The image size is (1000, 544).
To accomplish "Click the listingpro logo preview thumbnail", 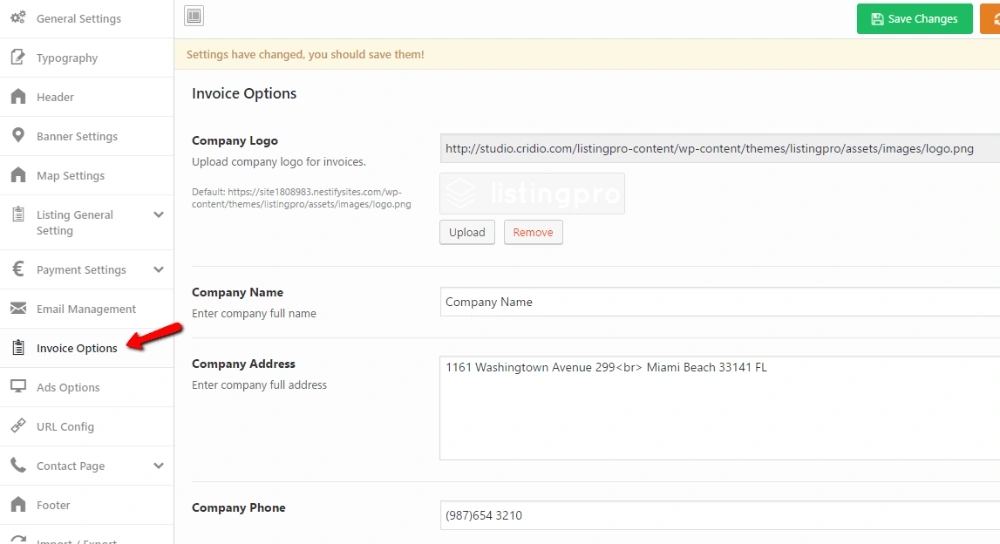I will [532, 193].
